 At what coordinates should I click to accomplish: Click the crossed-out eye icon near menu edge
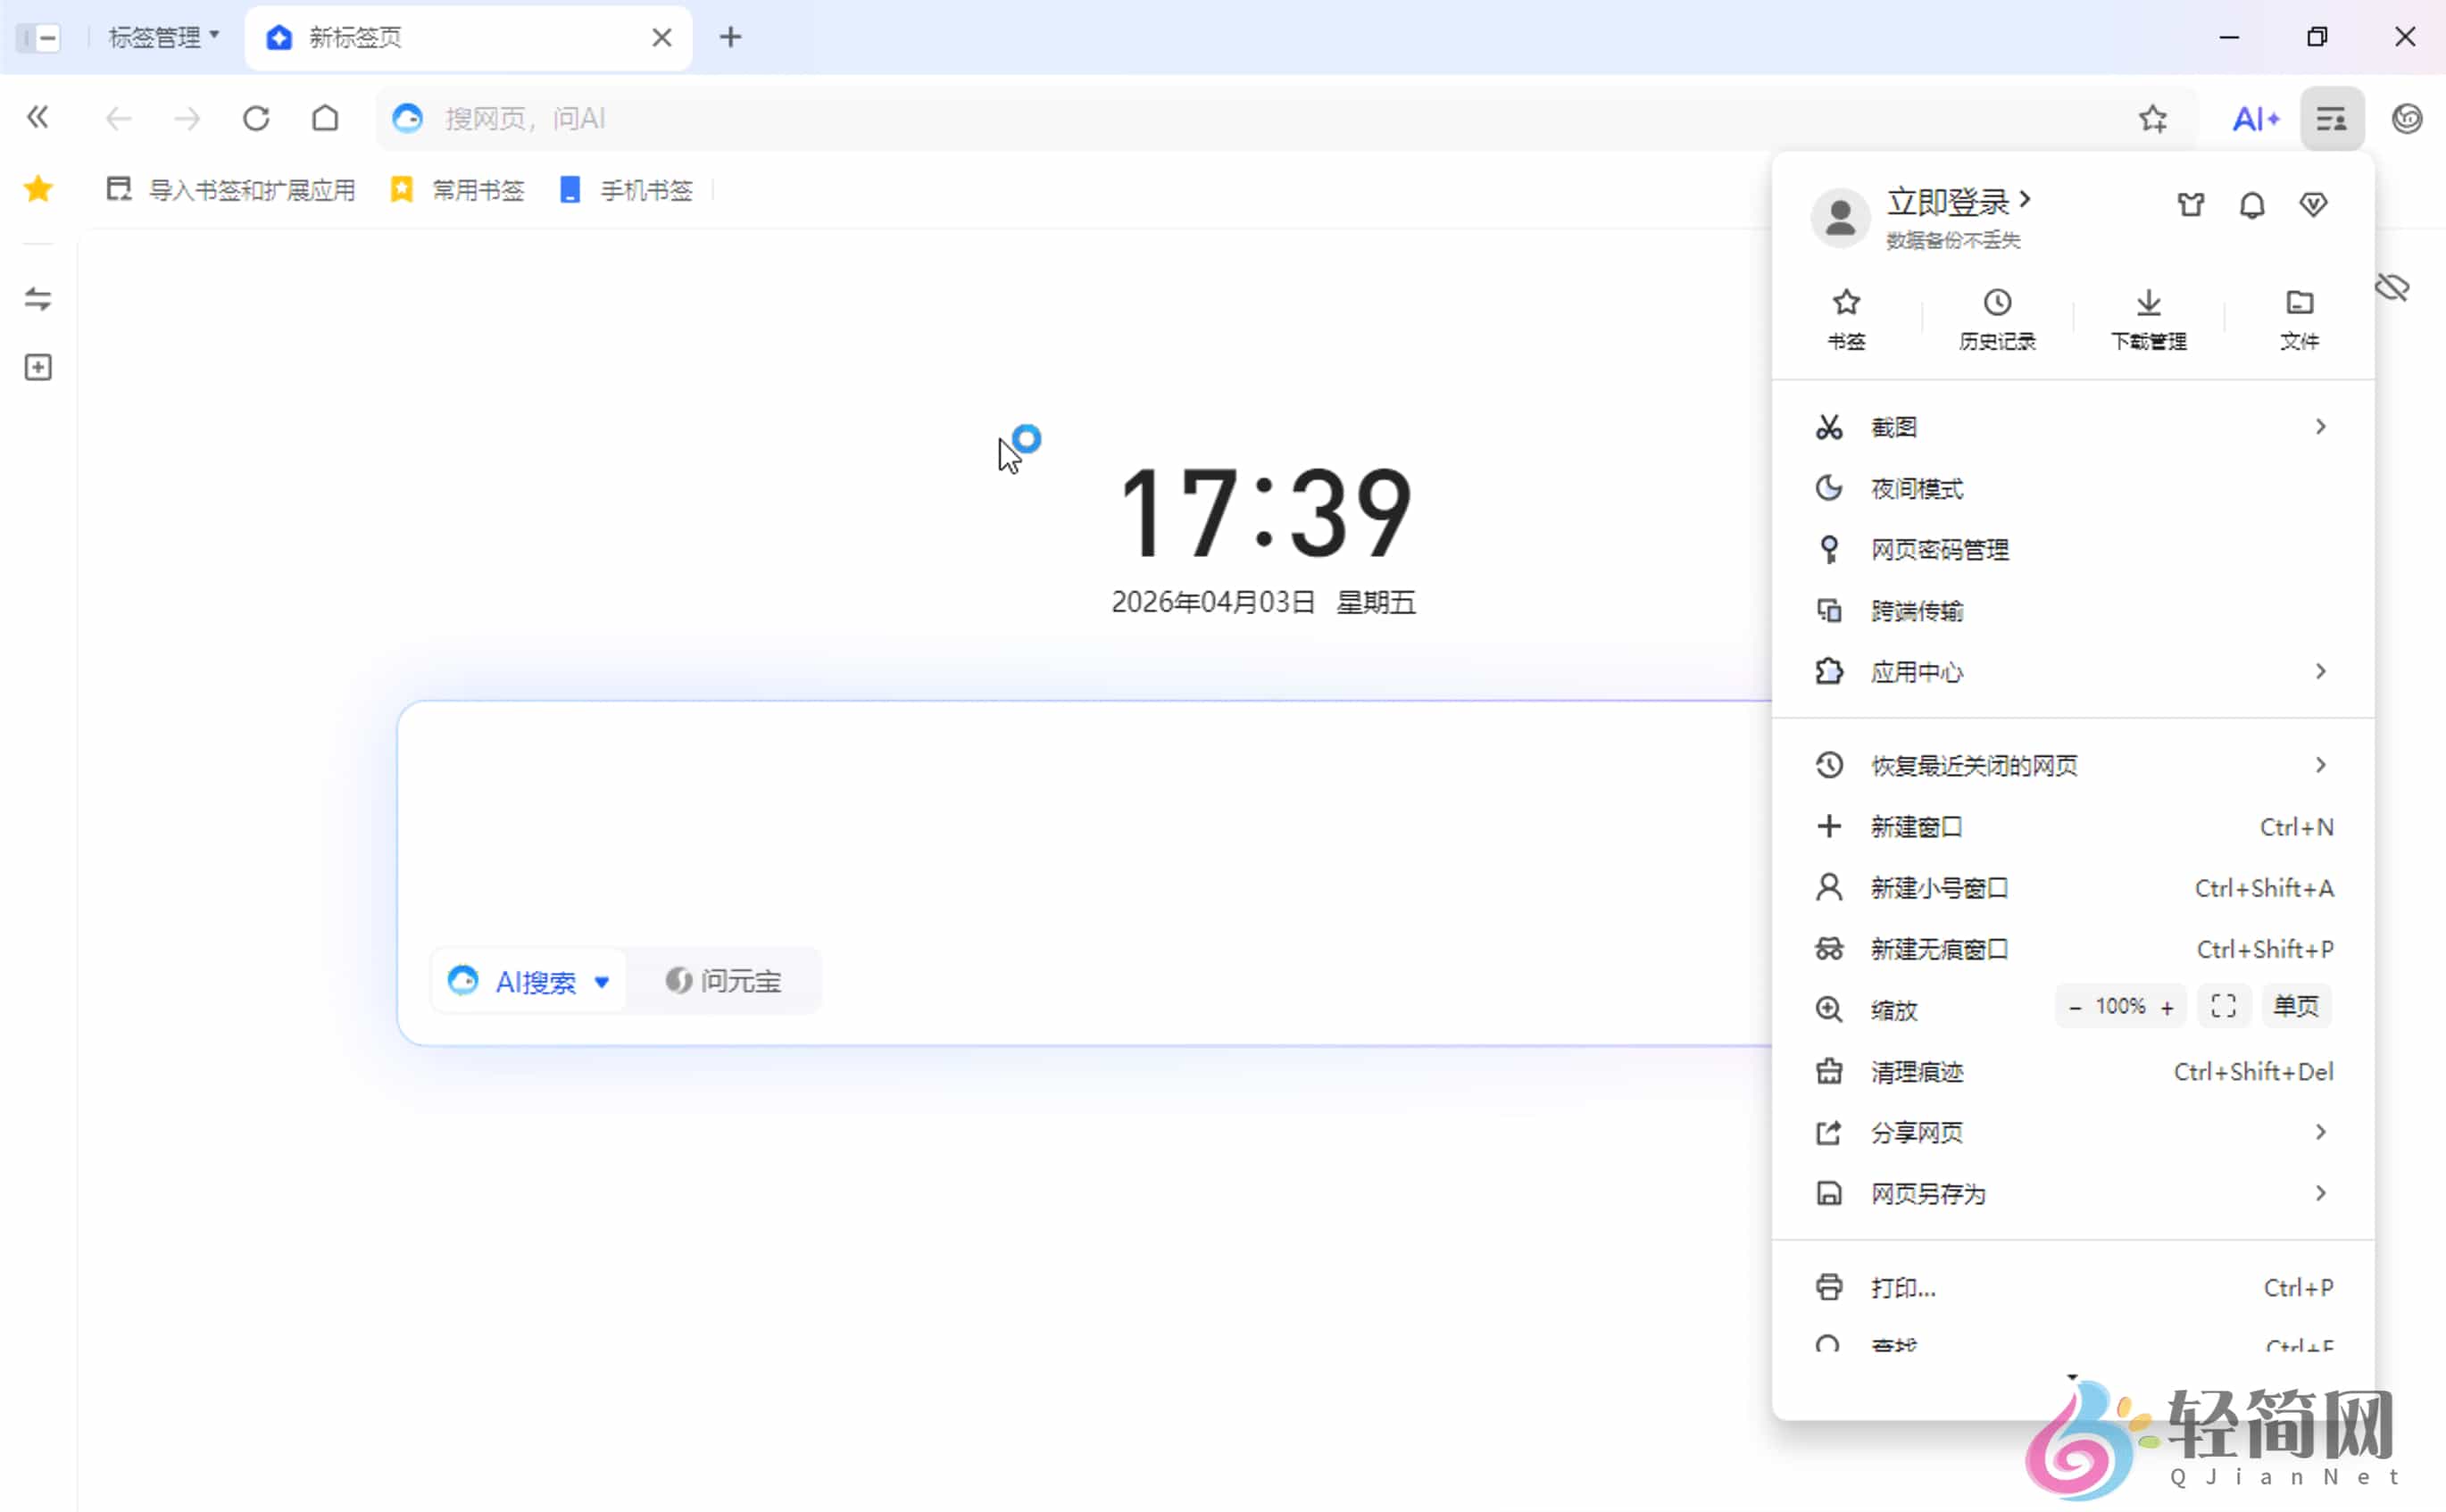2393,287
